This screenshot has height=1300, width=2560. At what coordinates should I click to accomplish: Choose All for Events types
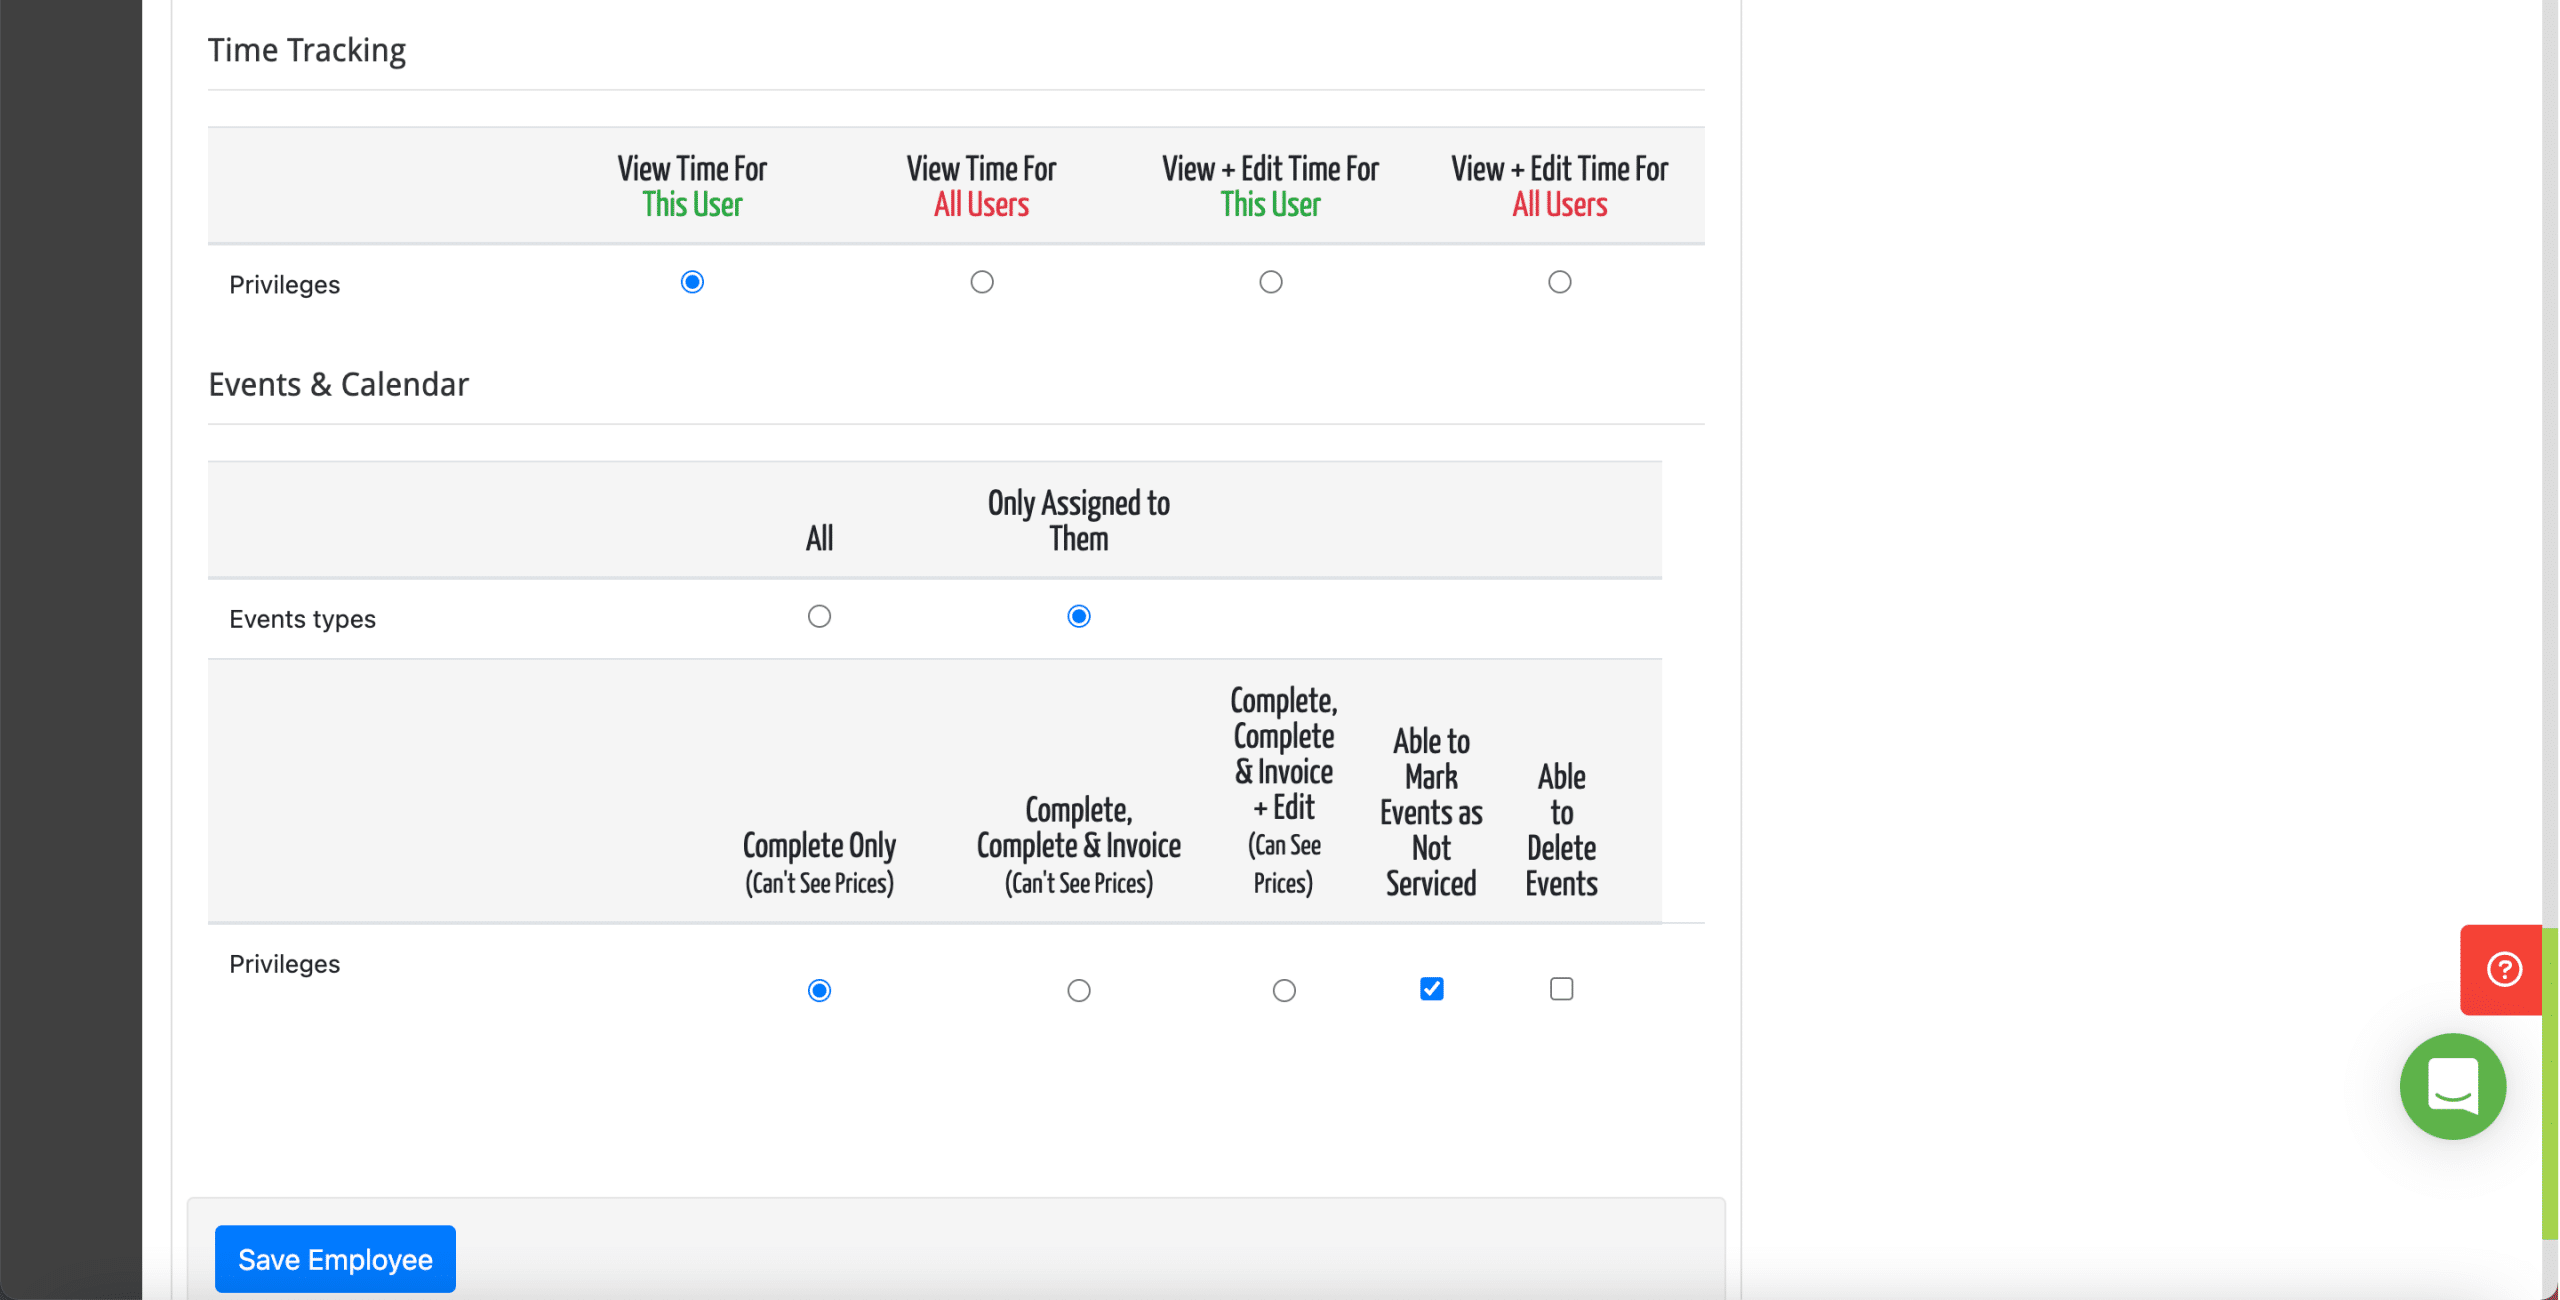819,616
